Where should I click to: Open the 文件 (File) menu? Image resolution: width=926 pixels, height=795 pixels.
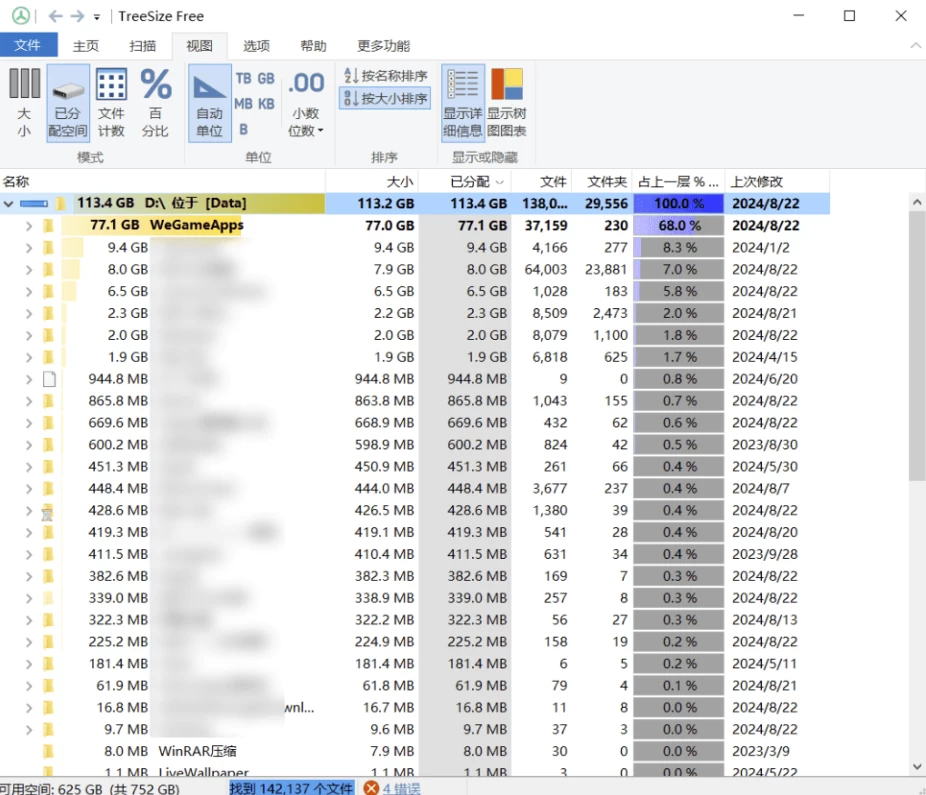point(28,46)
